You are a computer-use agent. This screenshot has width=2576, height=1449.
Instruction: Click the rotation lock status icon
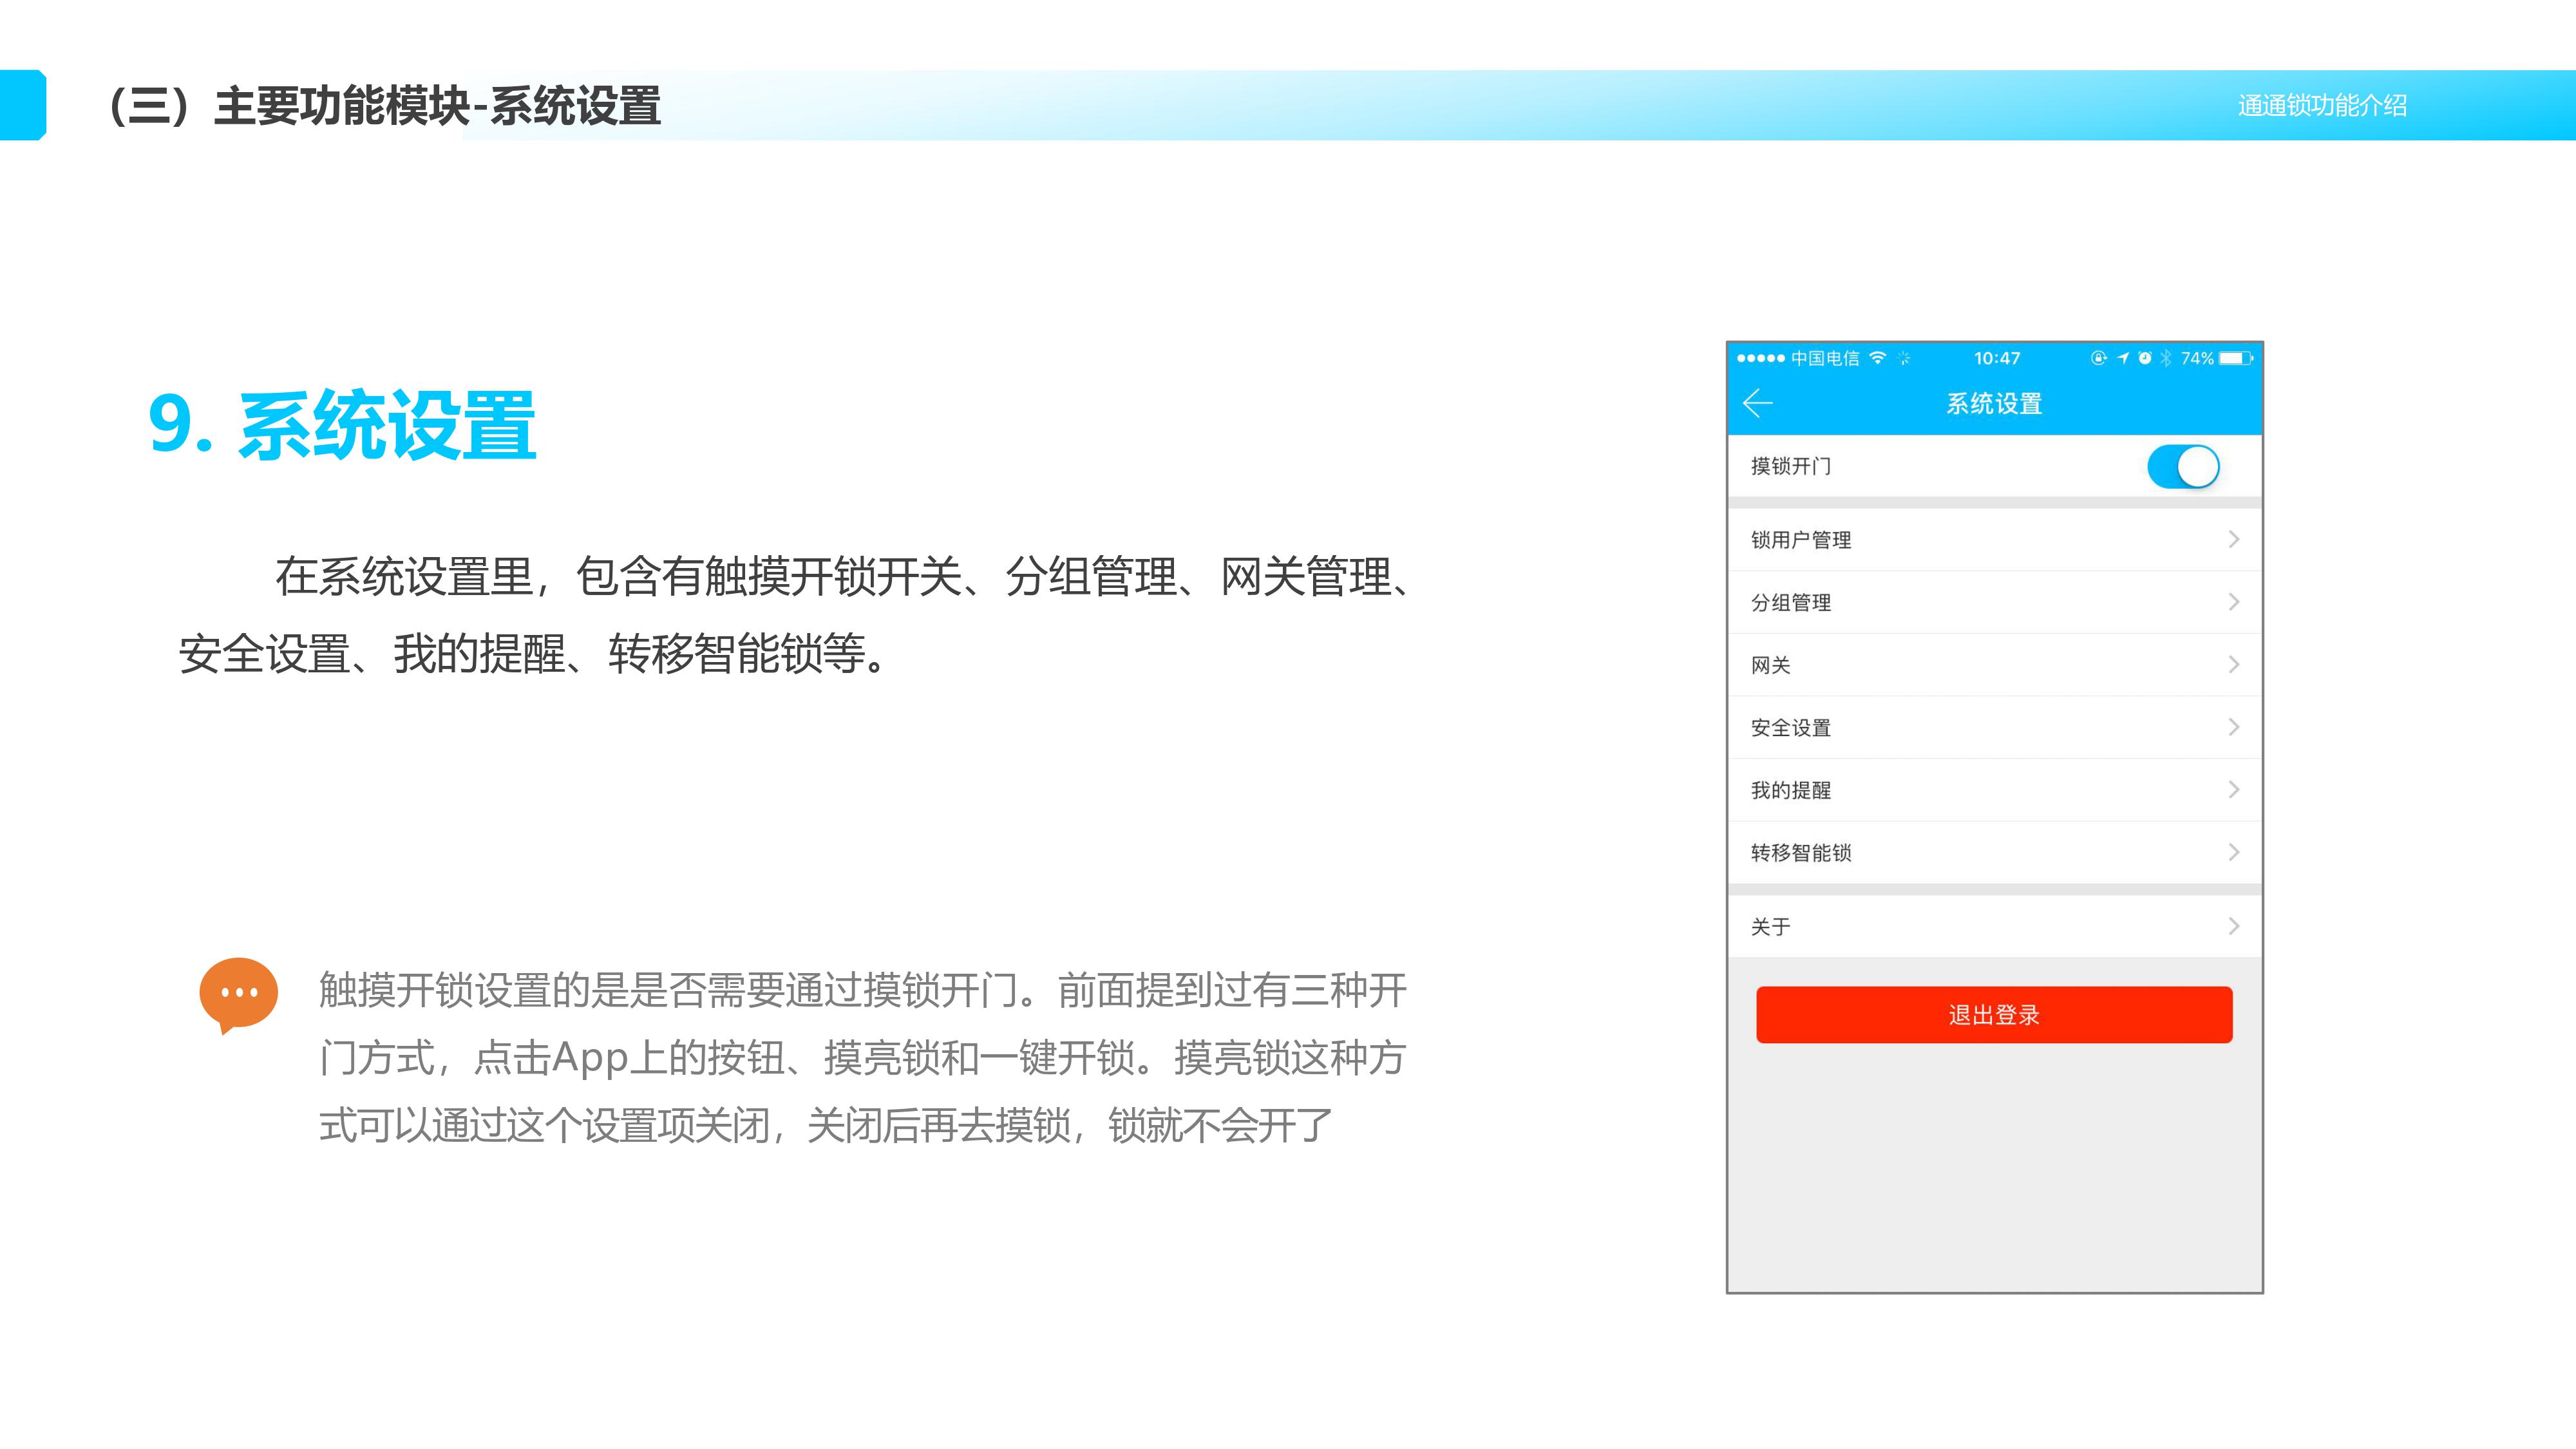pos(2098,358)
